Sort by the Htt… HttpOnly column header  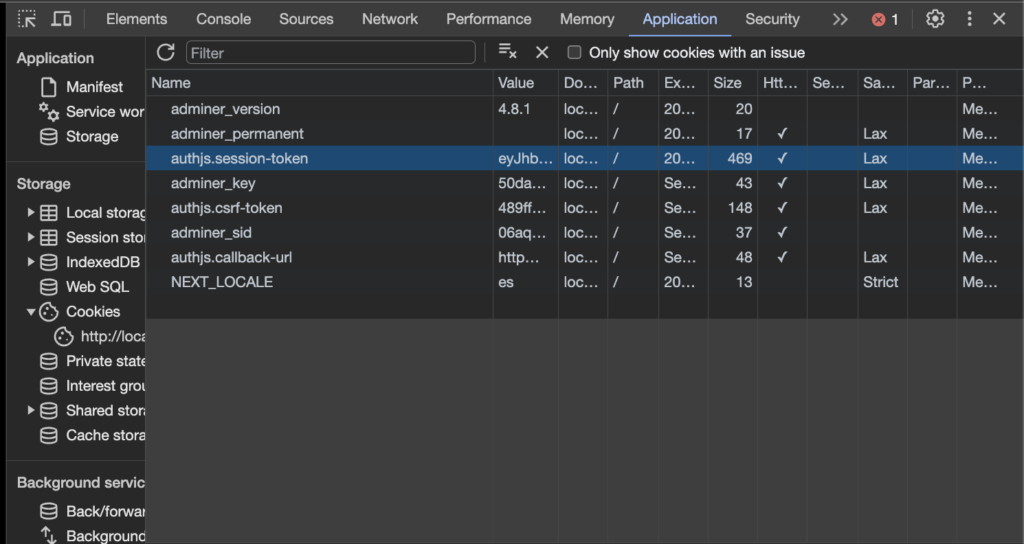pyautogui.click(x=782, y=83)
